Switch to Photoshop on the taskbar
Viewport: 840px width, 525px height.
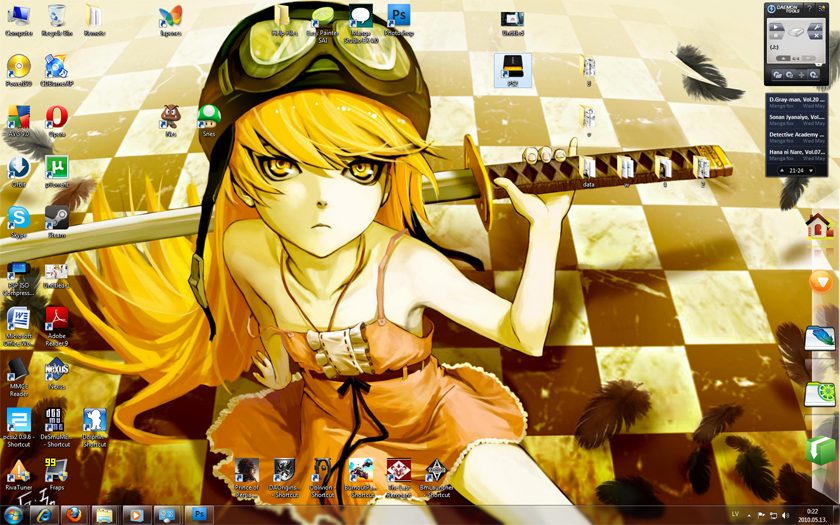pos(199,515)
